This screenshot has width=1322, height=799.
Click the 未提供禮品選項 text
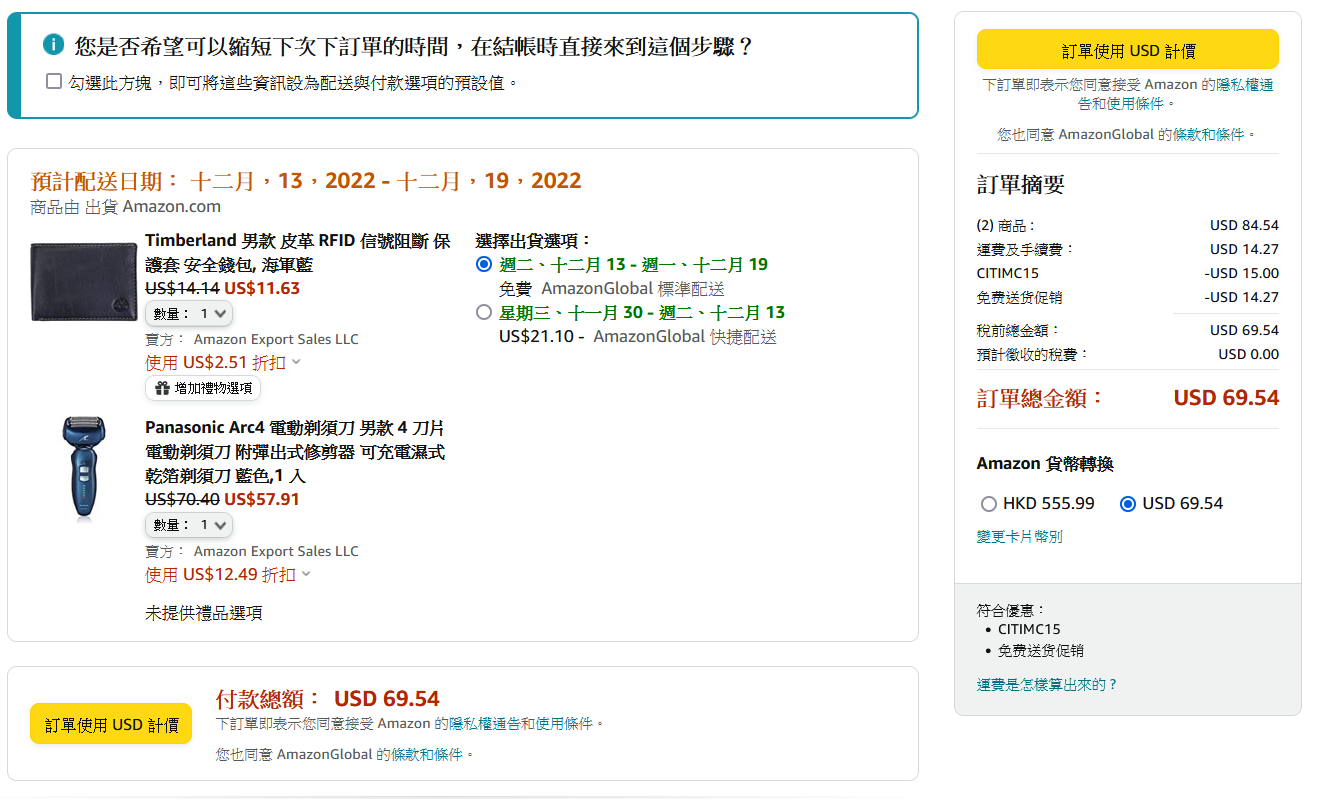coord(204,612)
